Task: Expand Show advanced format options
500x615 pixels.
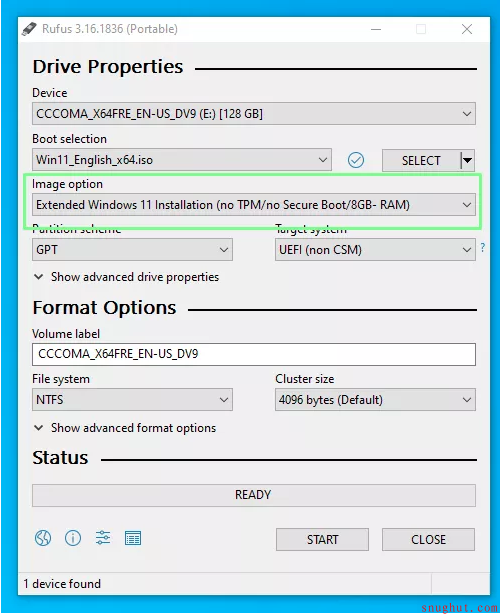Action: (x=125, y=428)
